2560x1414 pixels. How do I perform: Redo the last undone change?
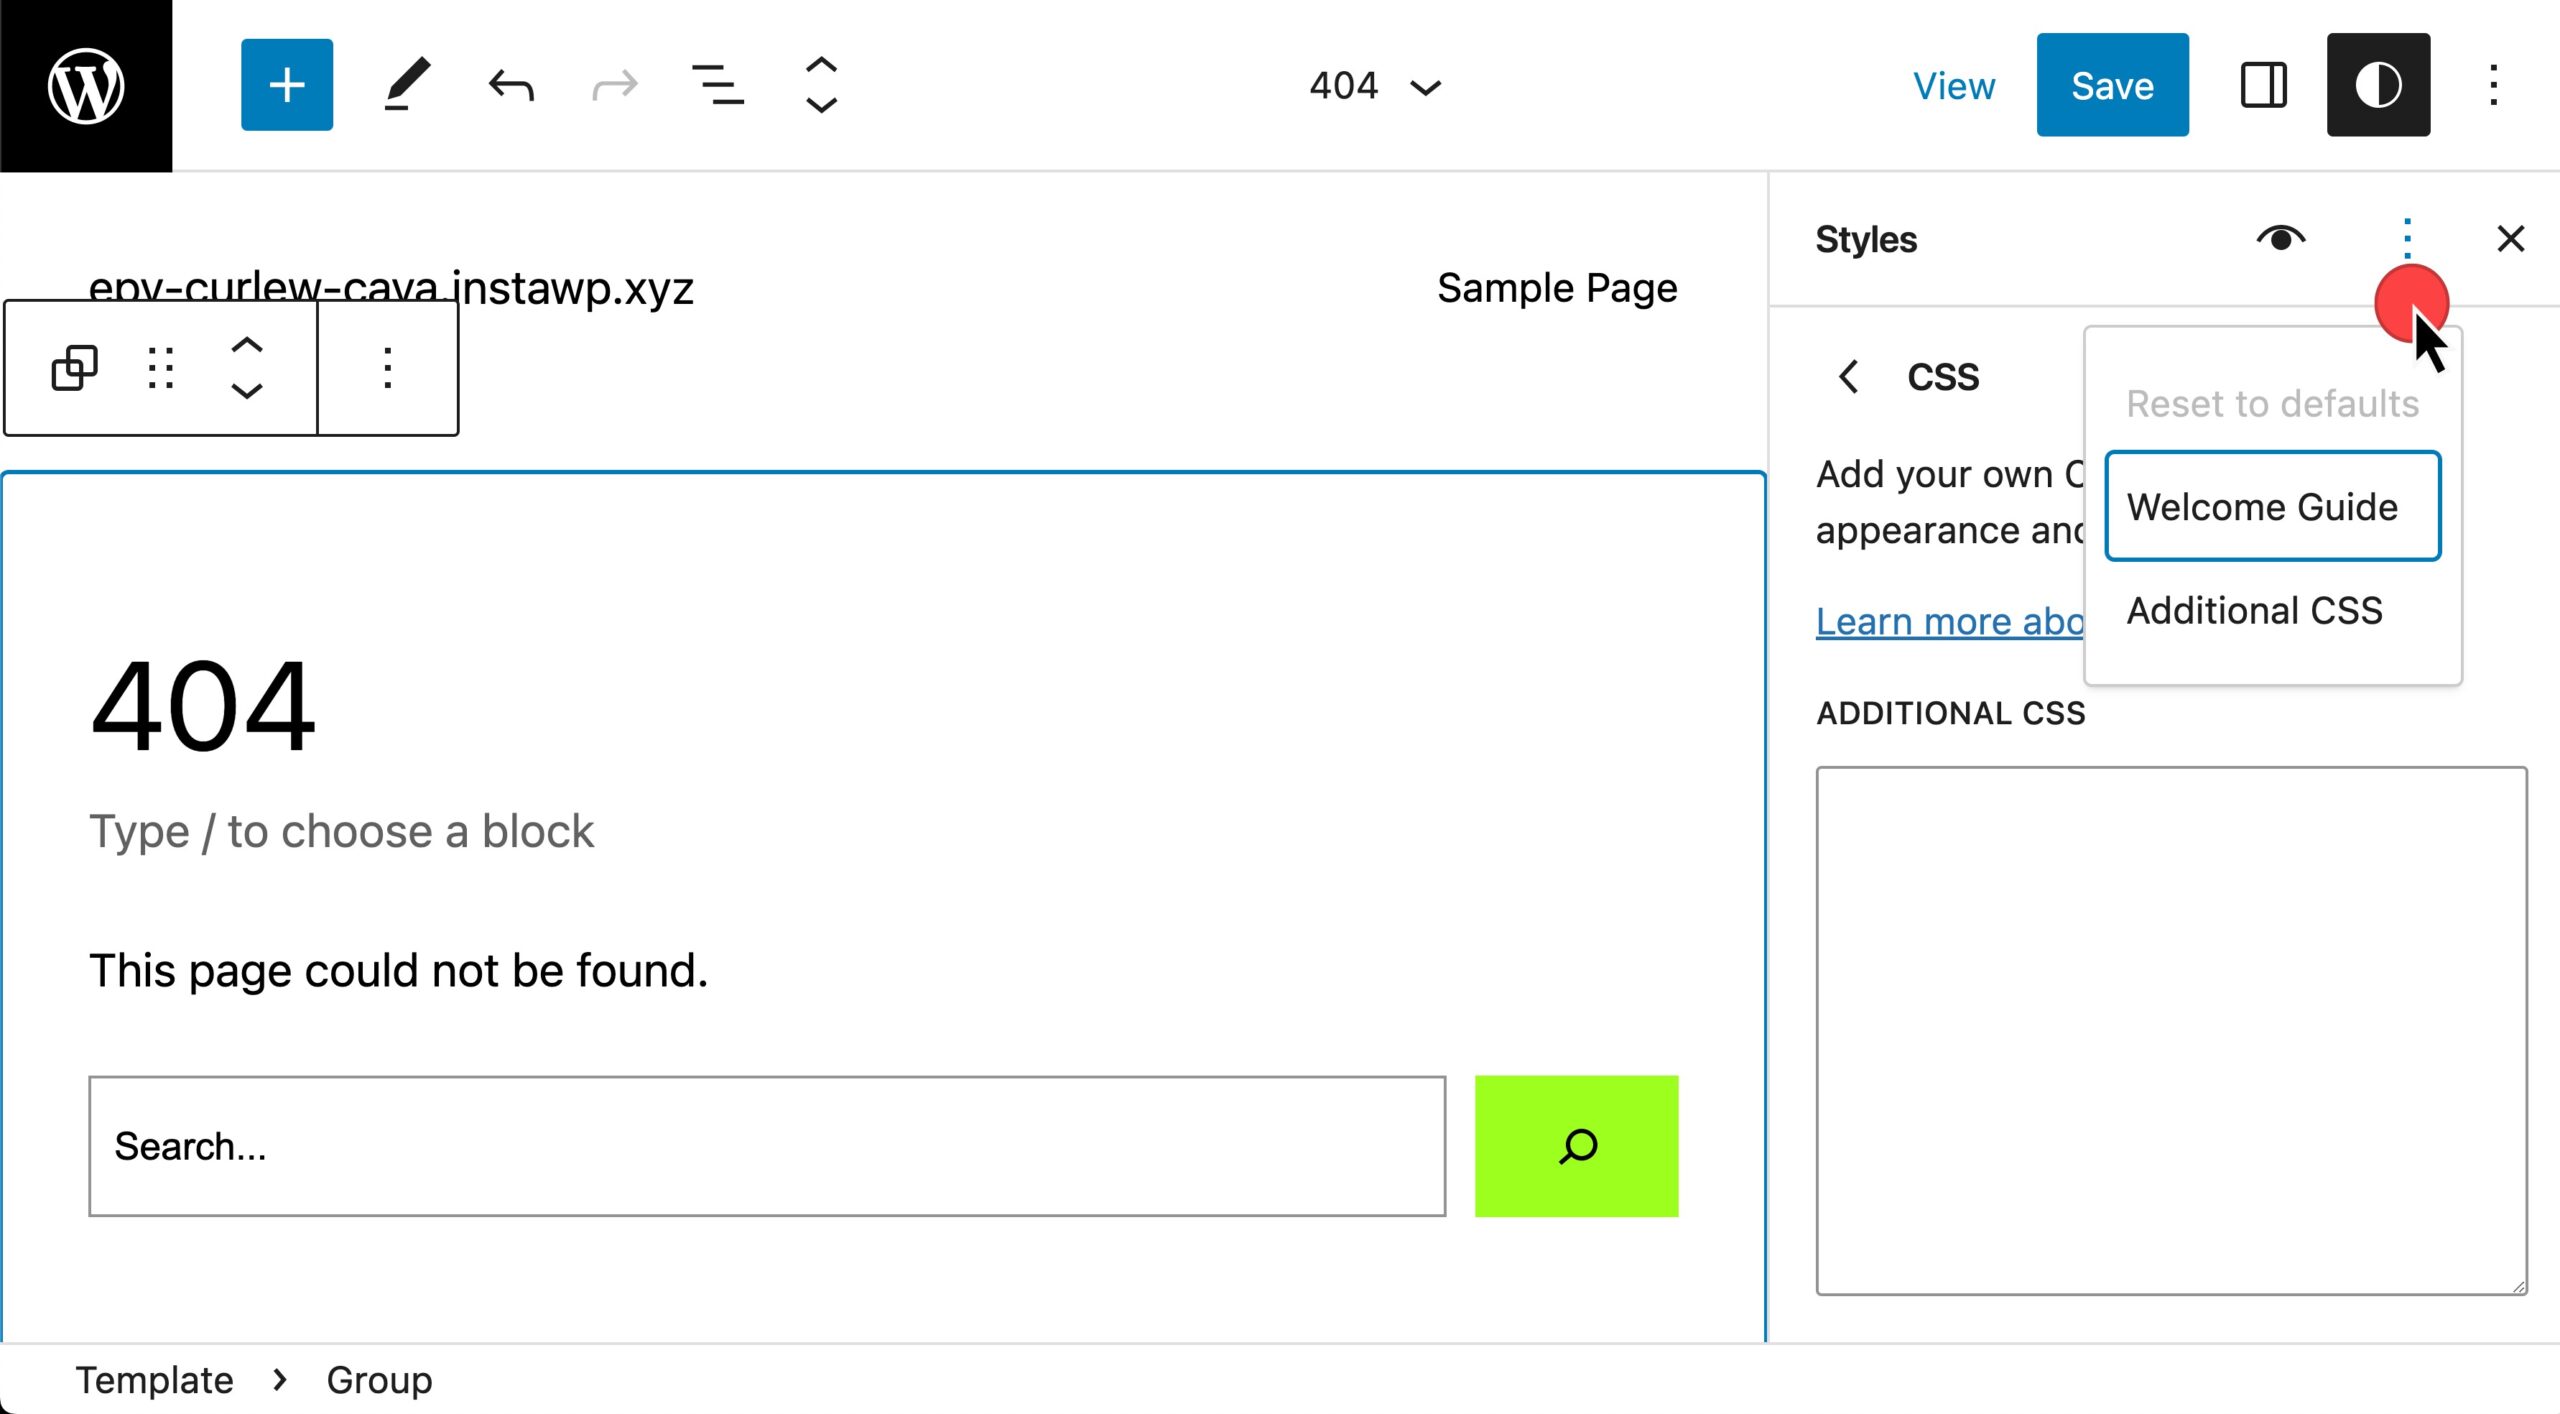click(x=614, y=86)
